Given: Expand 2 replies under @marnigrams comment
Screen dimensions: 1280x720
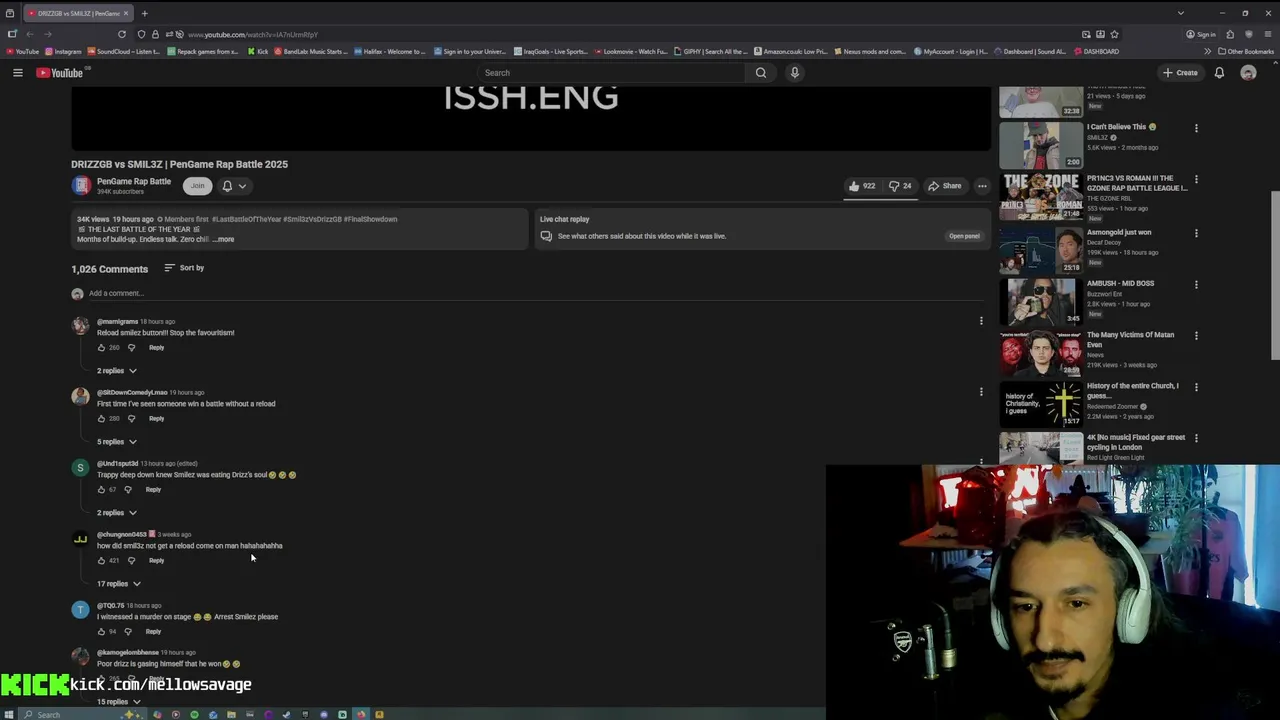Looking at the screenshot, I should [117, 371].
